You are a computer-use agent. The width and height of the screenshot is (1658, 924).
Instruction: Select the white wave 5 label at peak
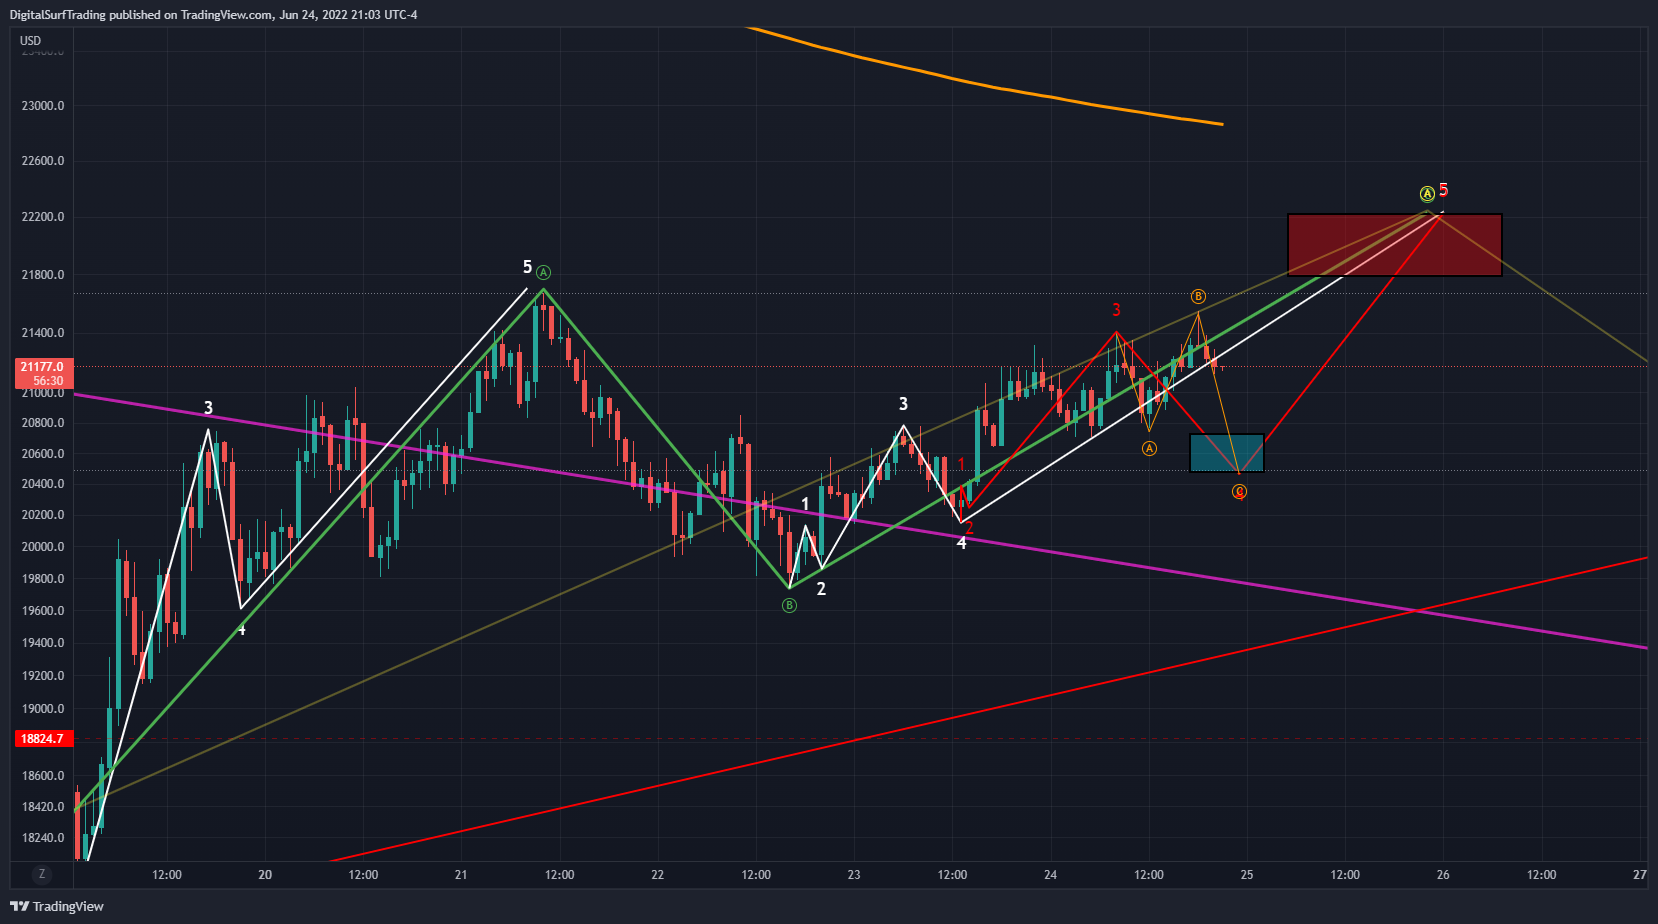527,267
